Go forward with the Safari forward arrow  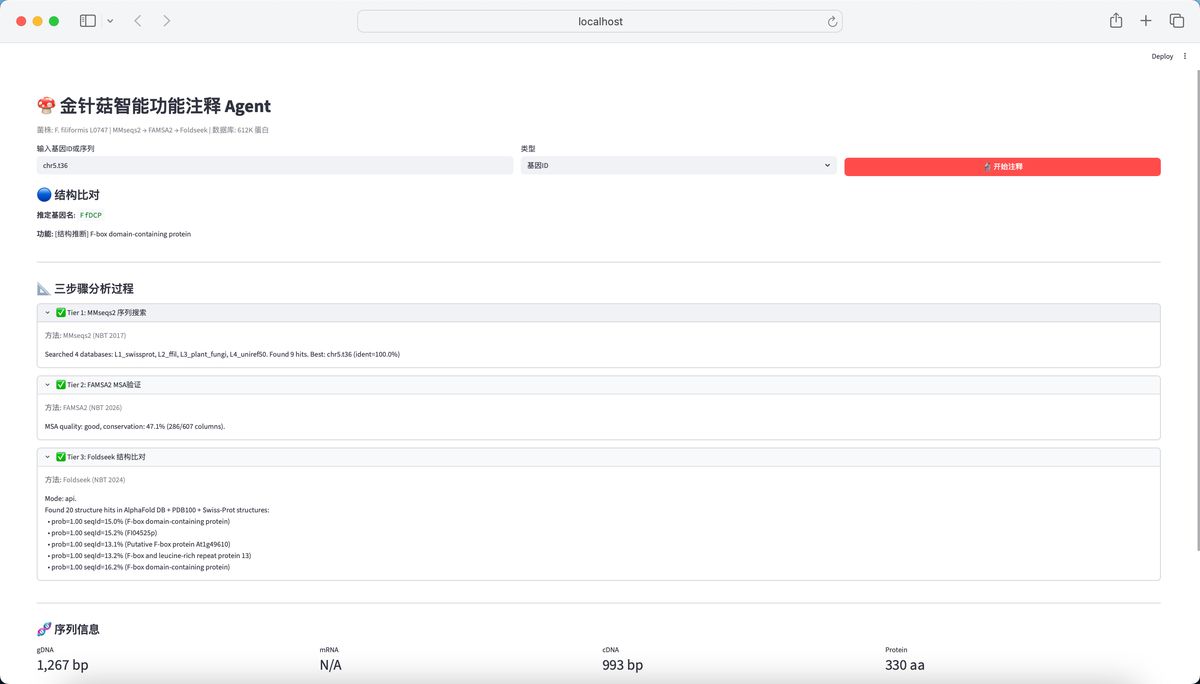click(x=166, y=21)
